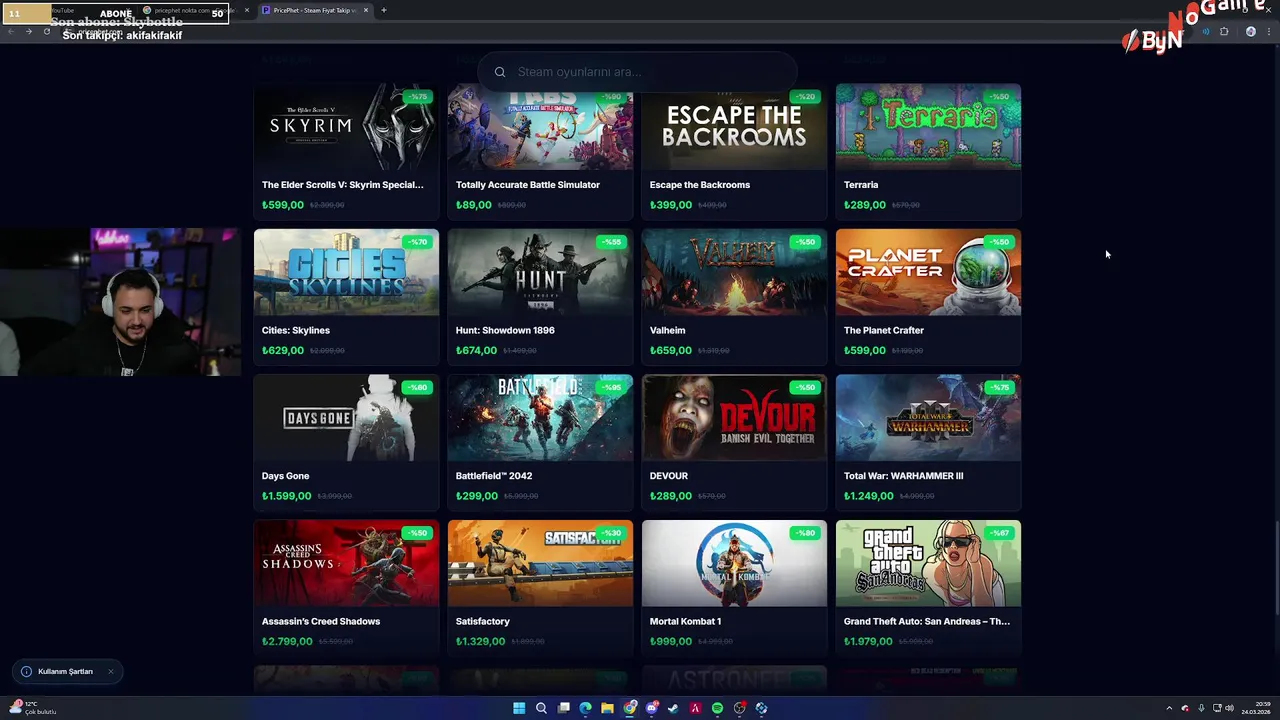Click the ₺1.979,00 GTA San Andreas price
Viewport: 1280px width, 720px height.
tap(869, 642)
